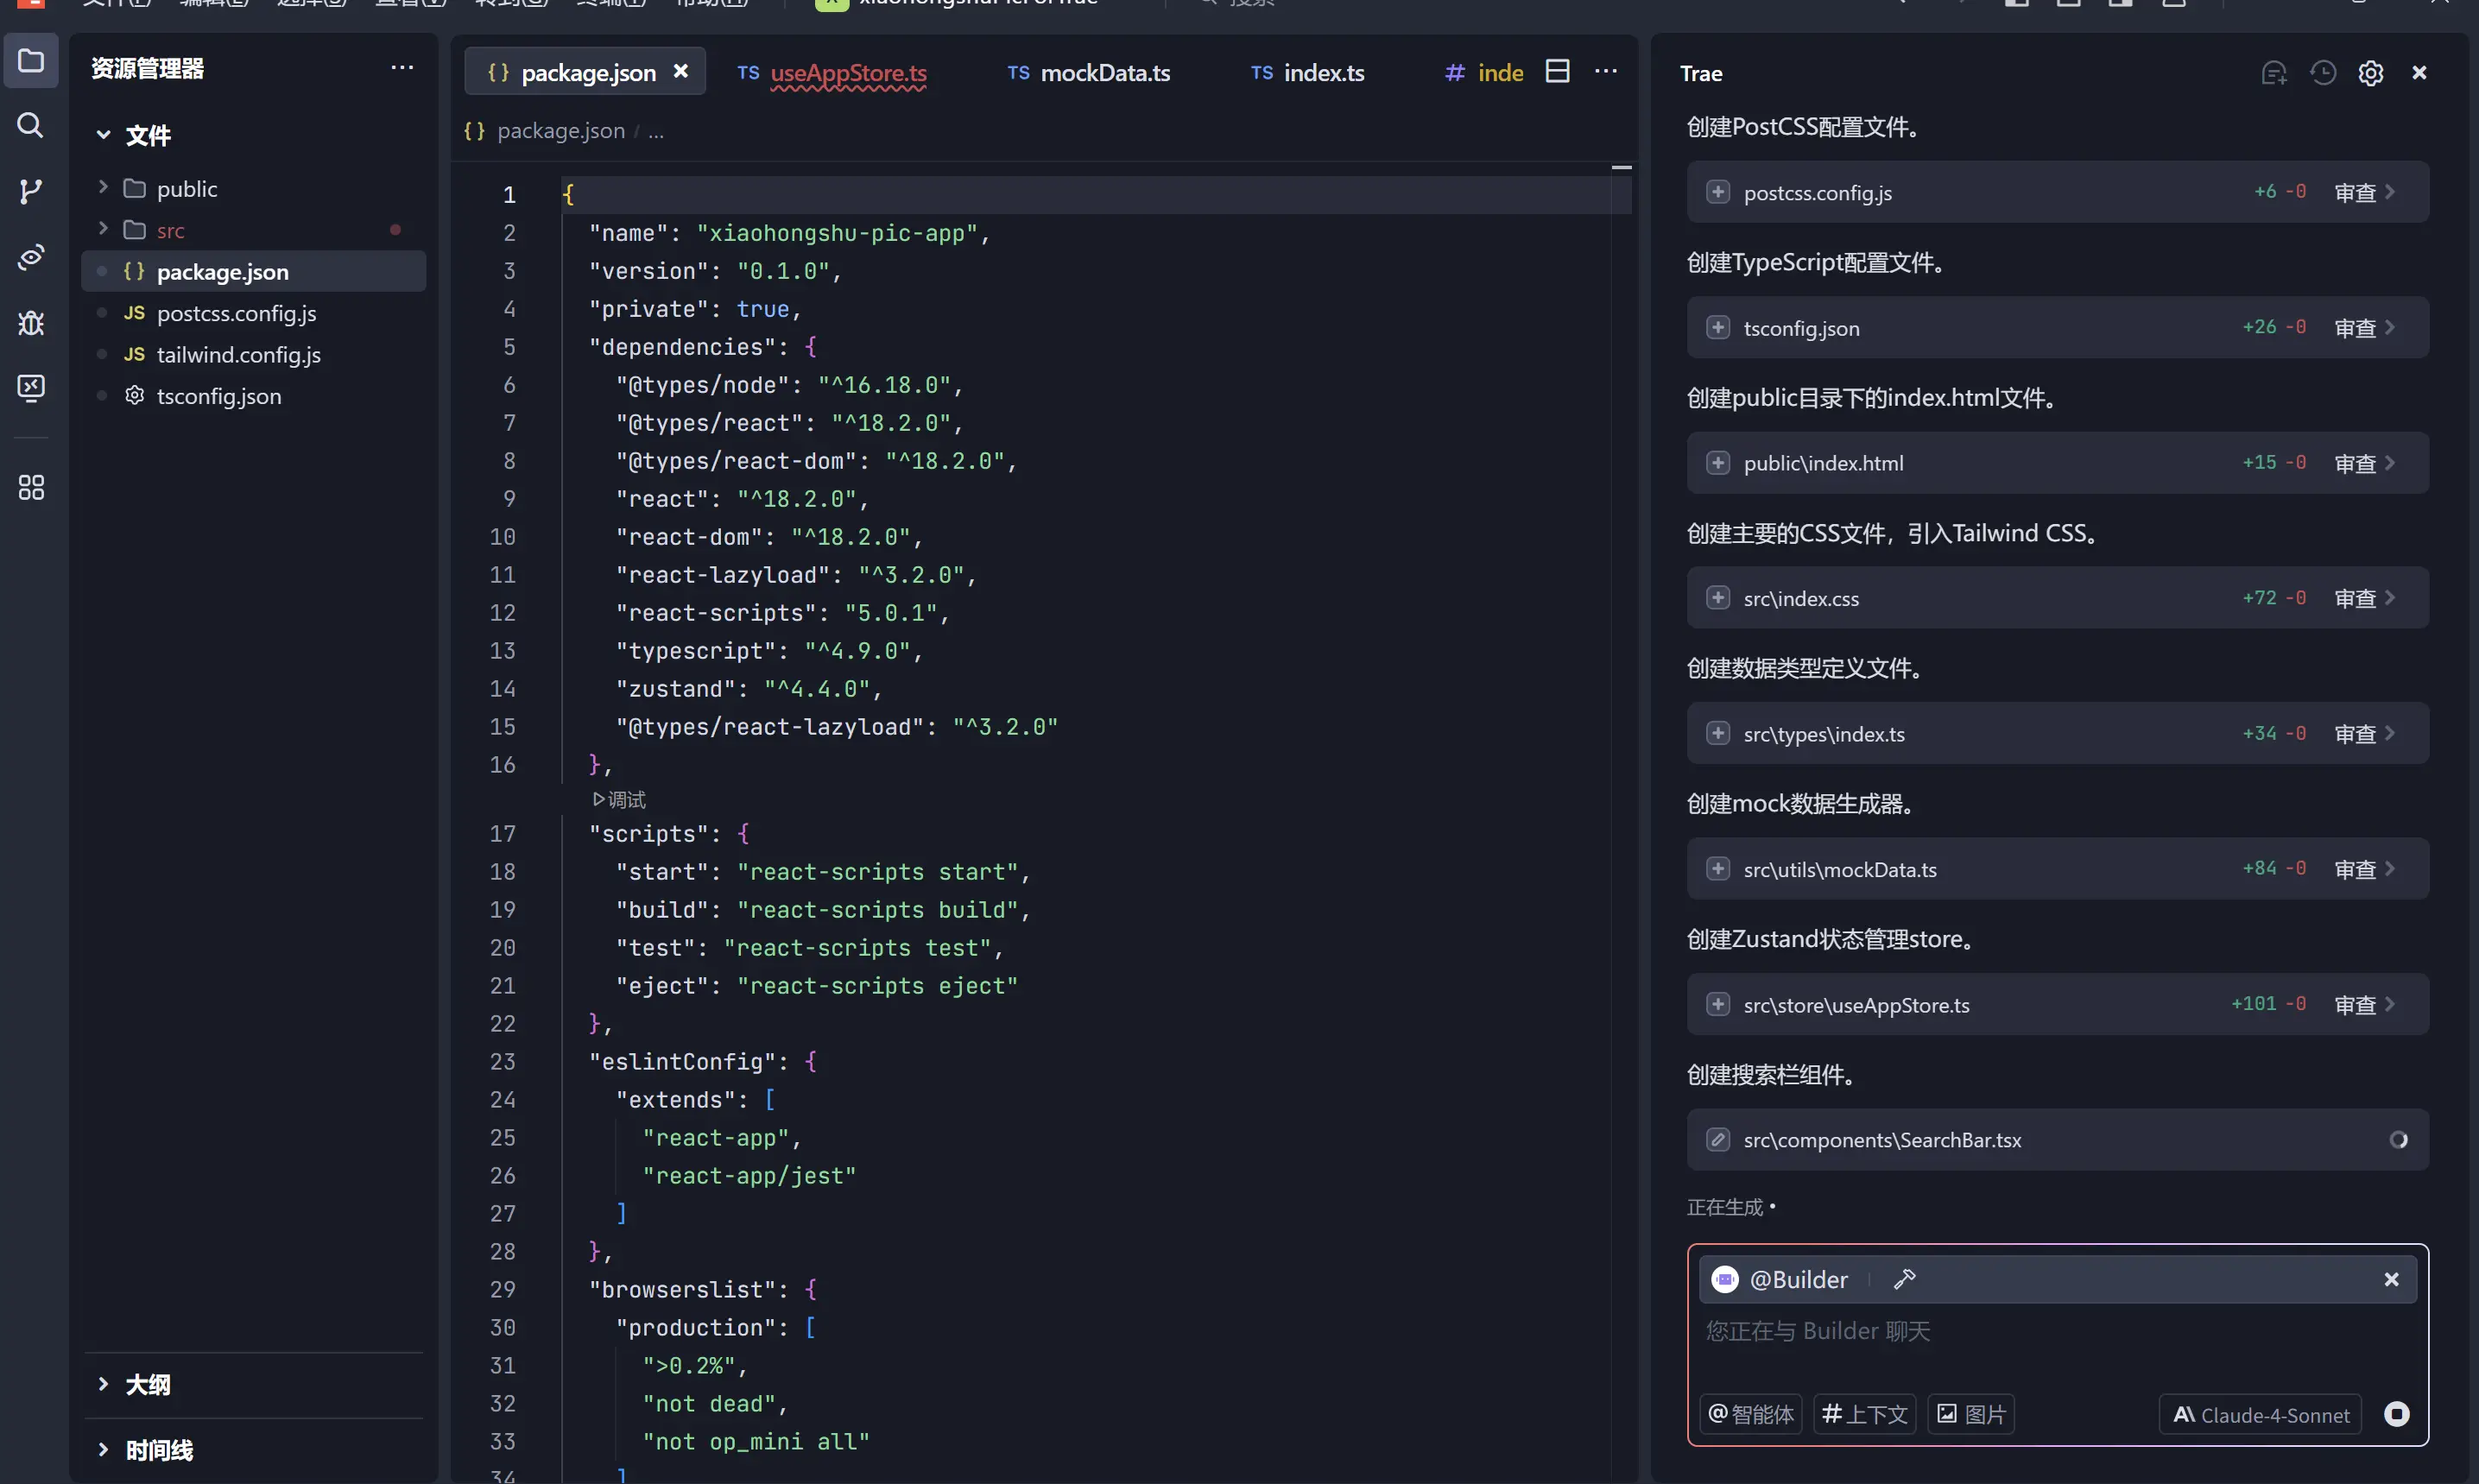Open editor tab bar more actions ellipsis
2479x1484 pixels.
tap(1606, 71)
